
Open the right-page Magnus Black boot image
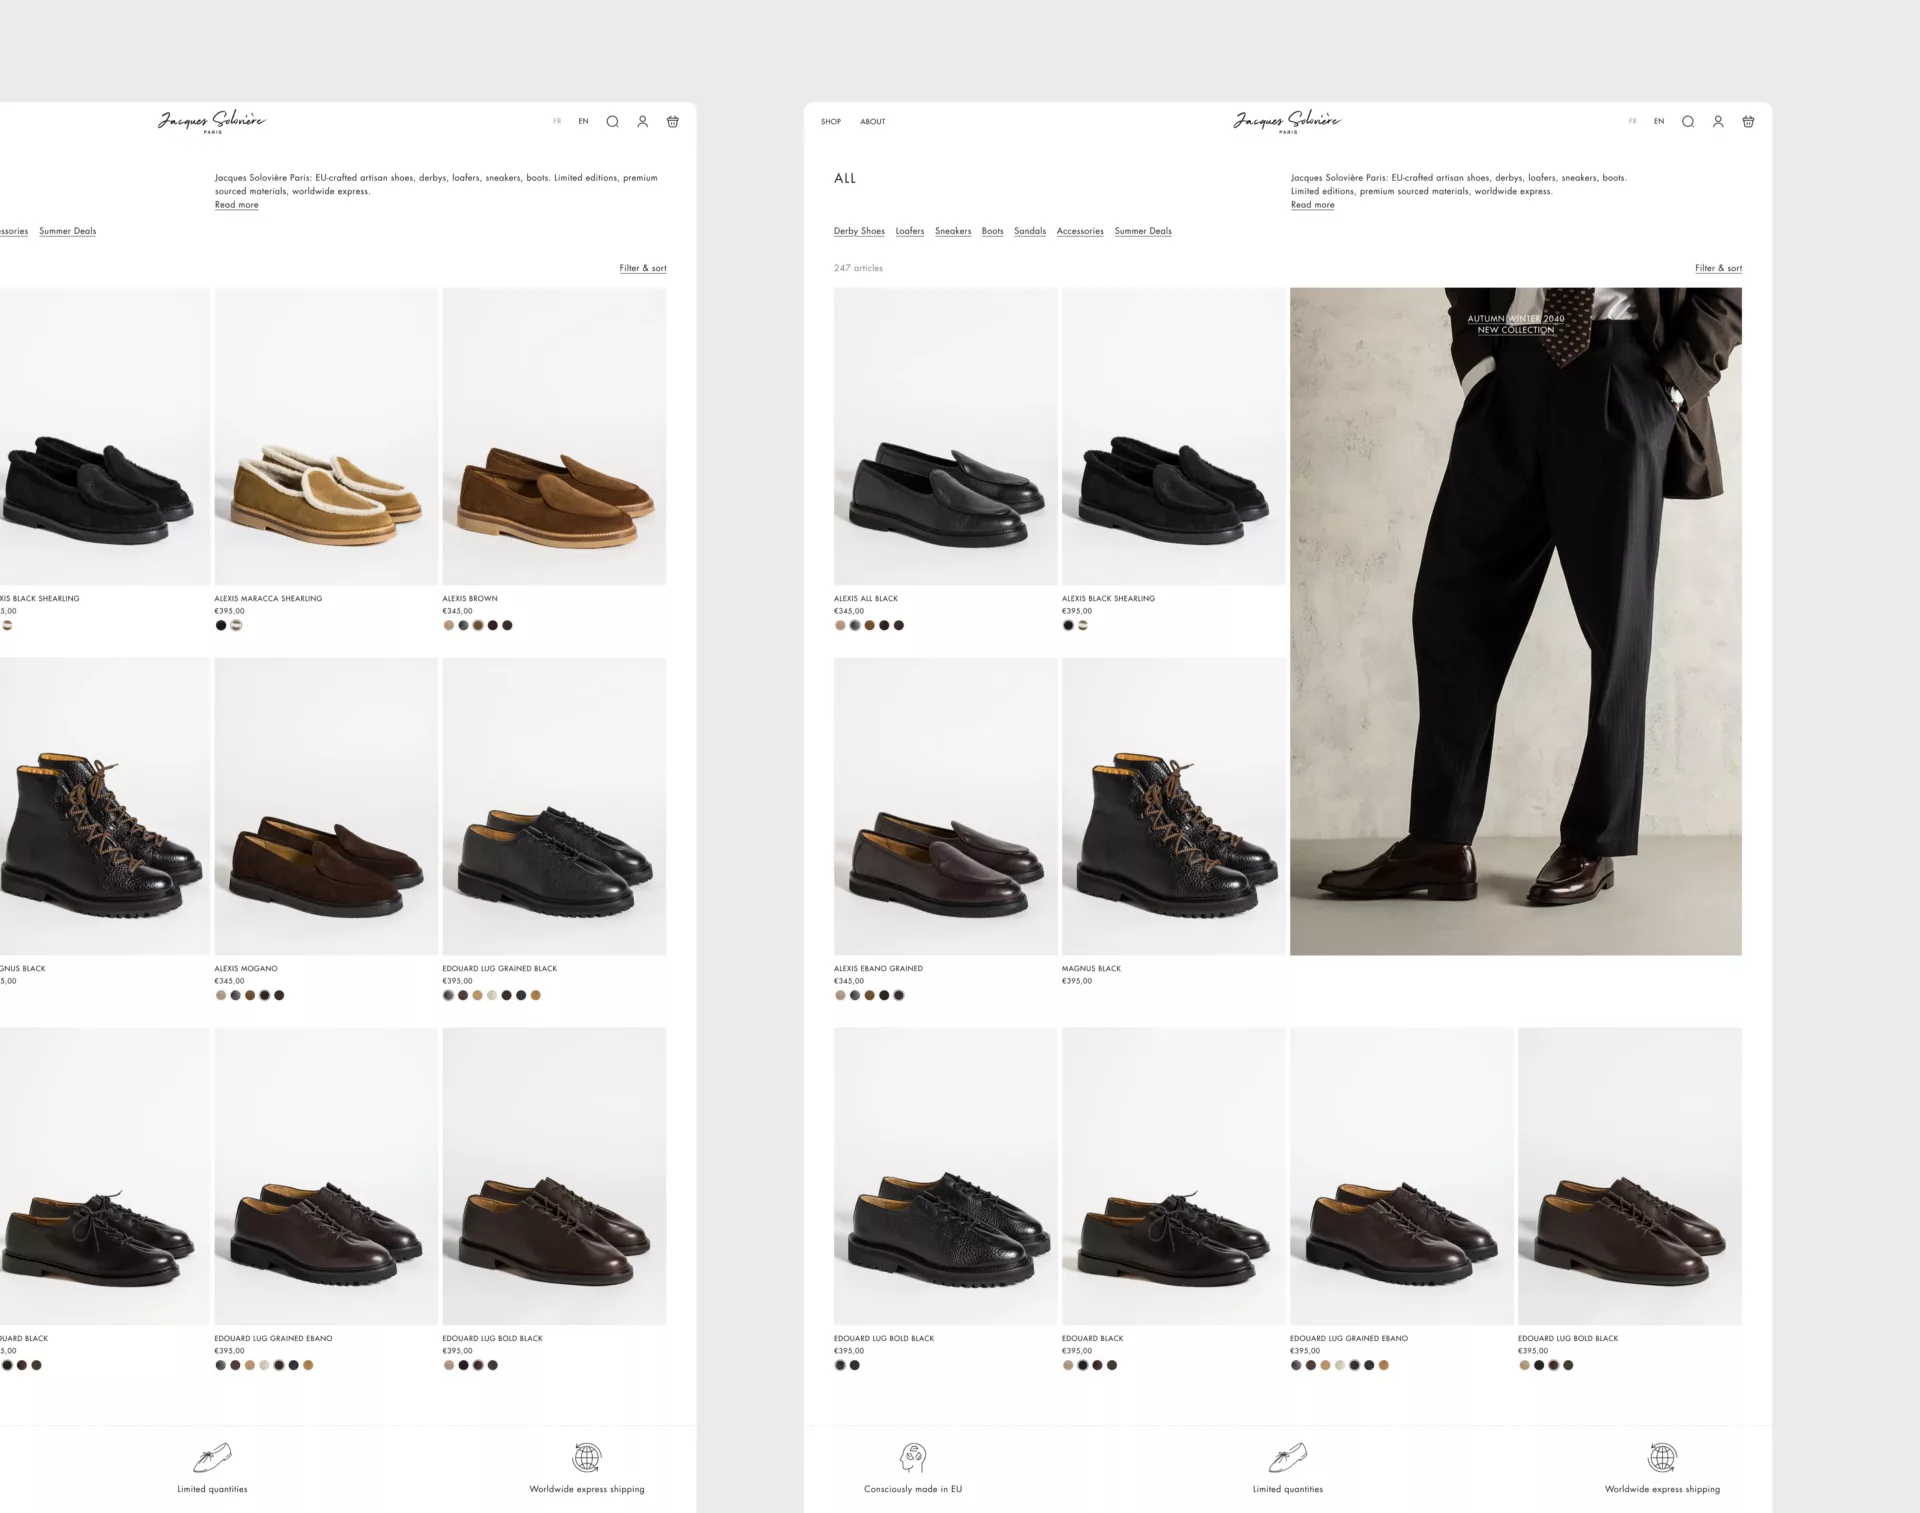pos(1173,806)
